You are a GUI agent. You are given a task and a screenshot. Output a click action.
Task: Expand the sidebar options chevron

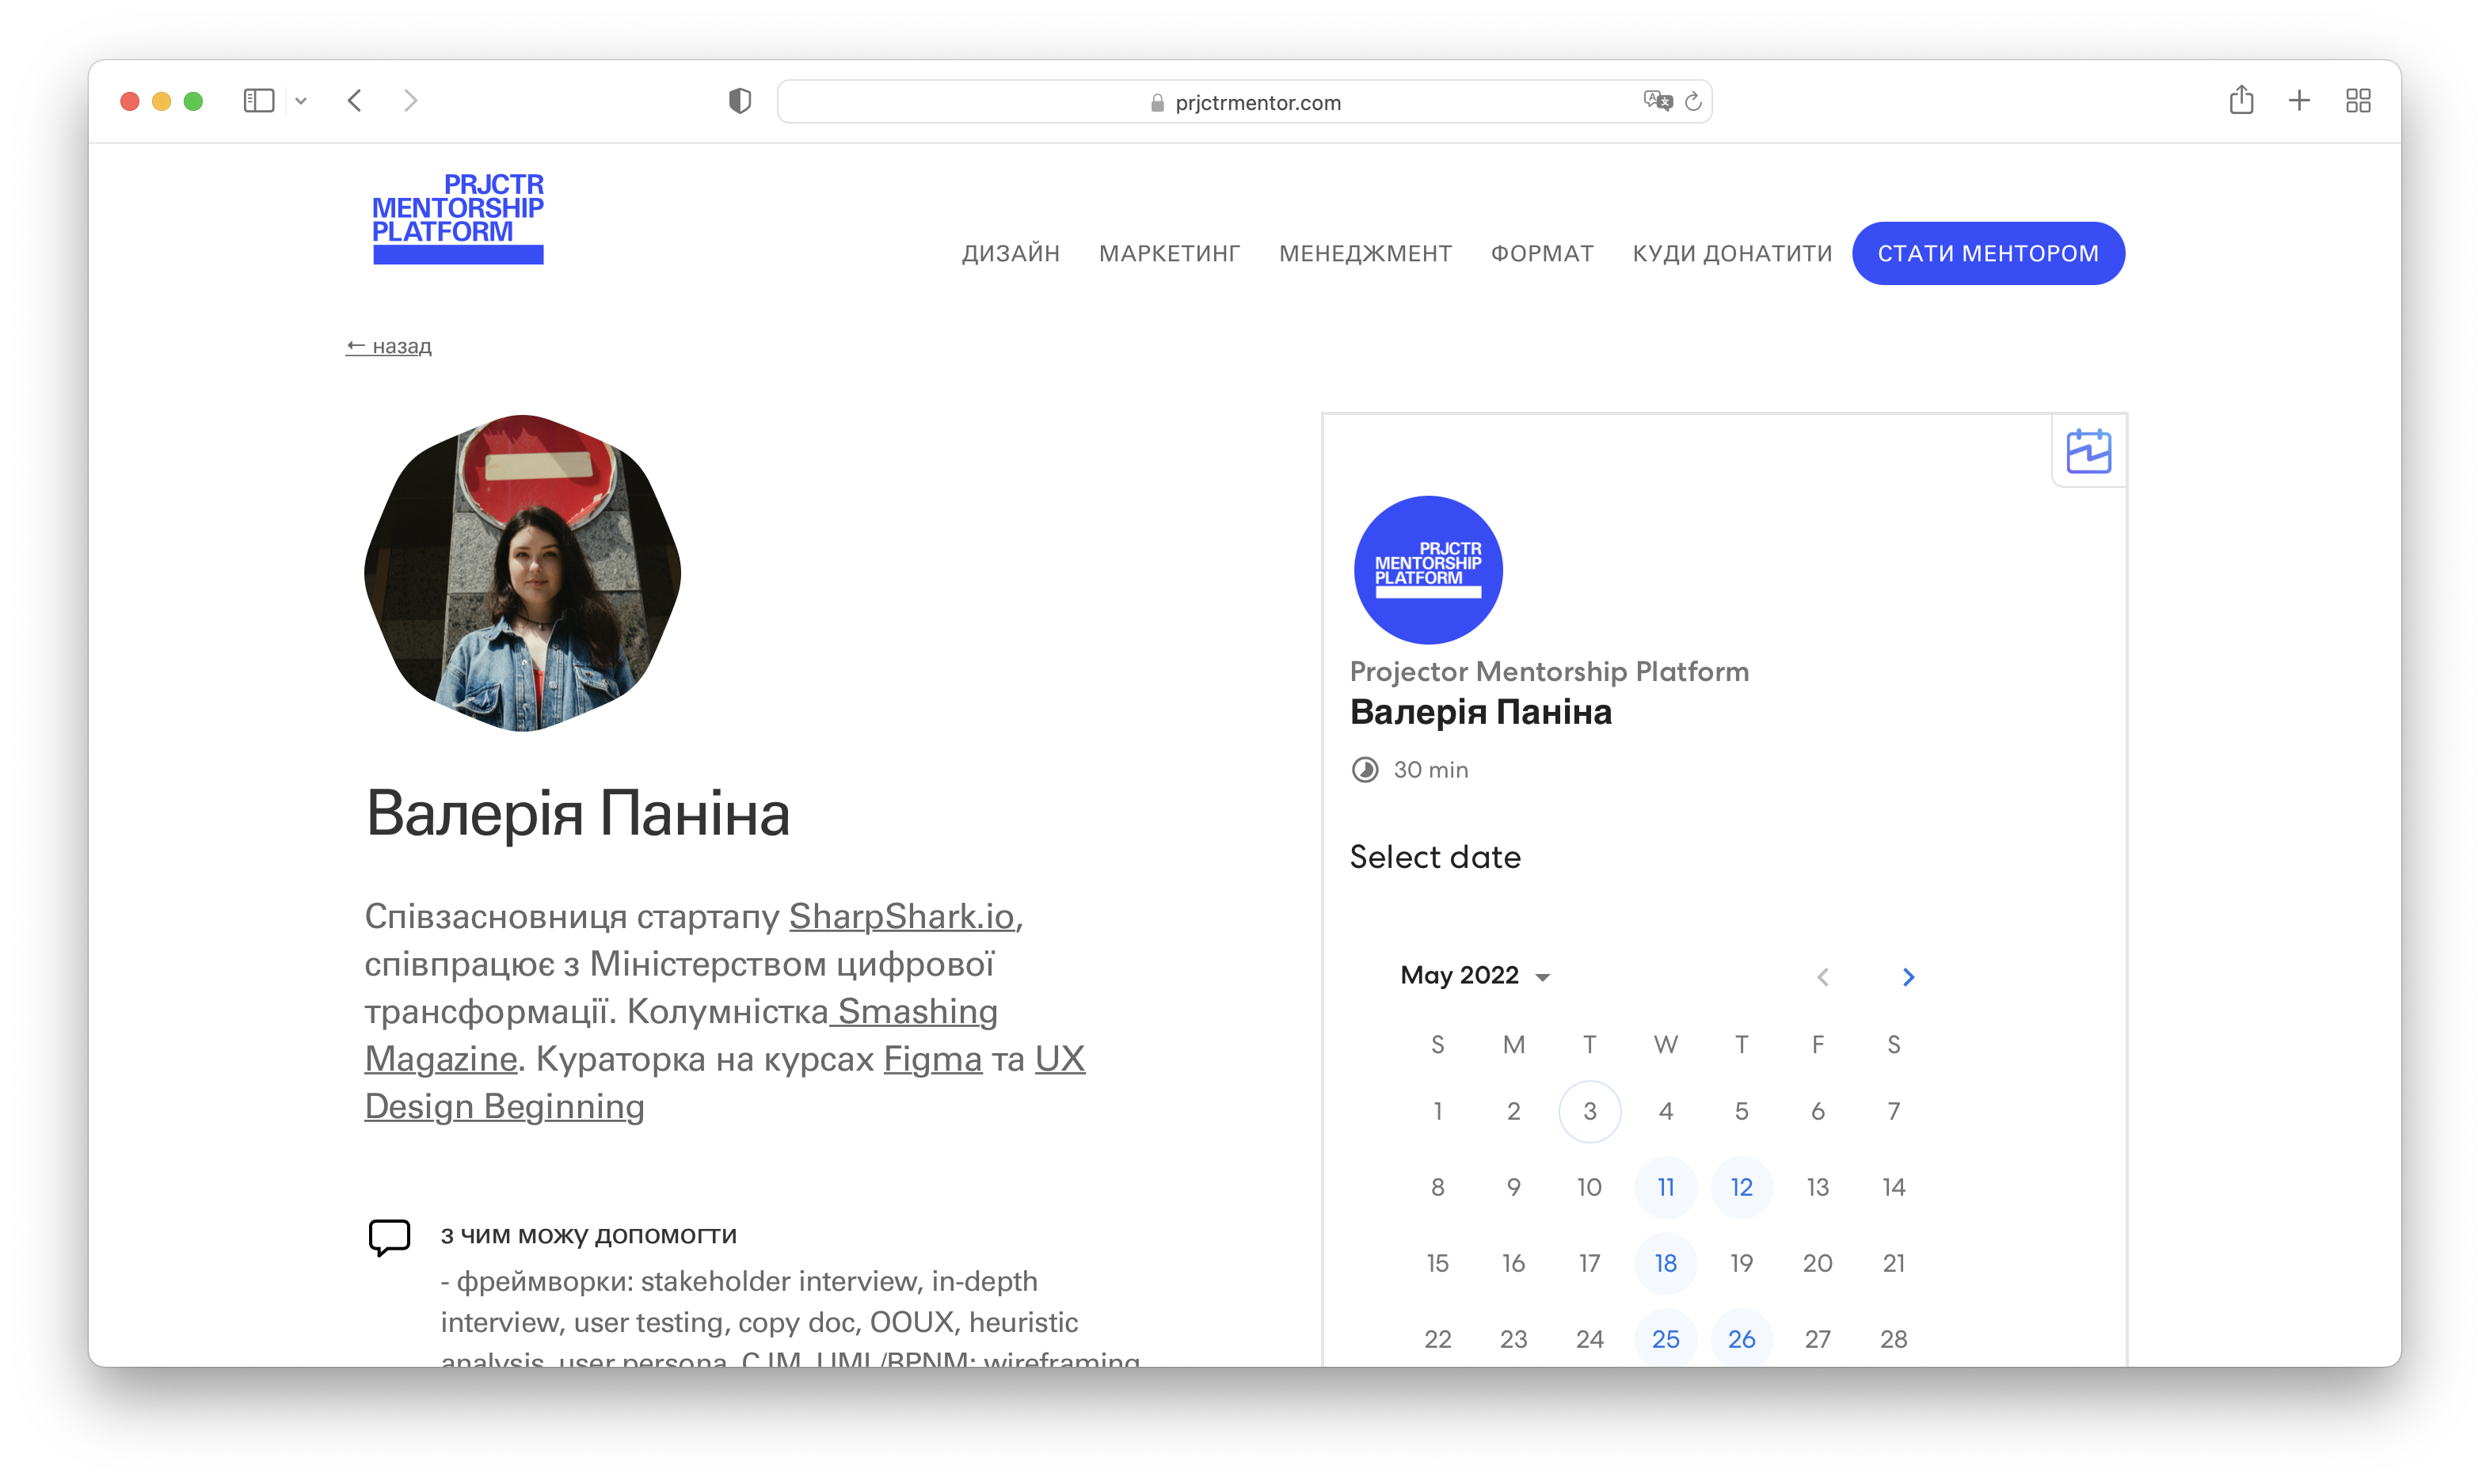[x=301, y=101]
